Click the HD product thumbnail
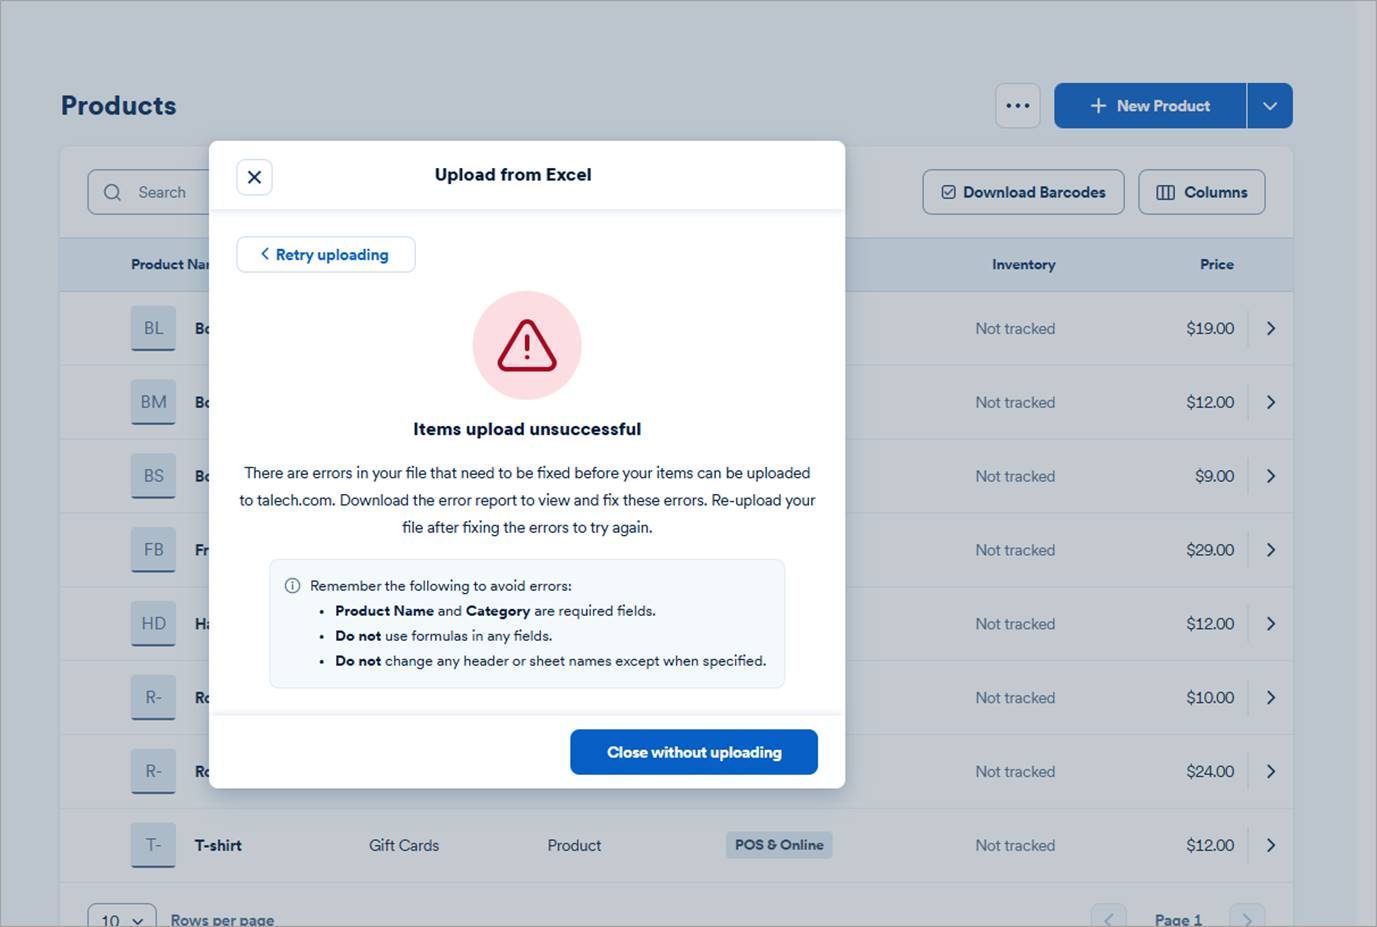Image resolution: width=1377 pixels, height=927 pixels. [x=153, y=623]
